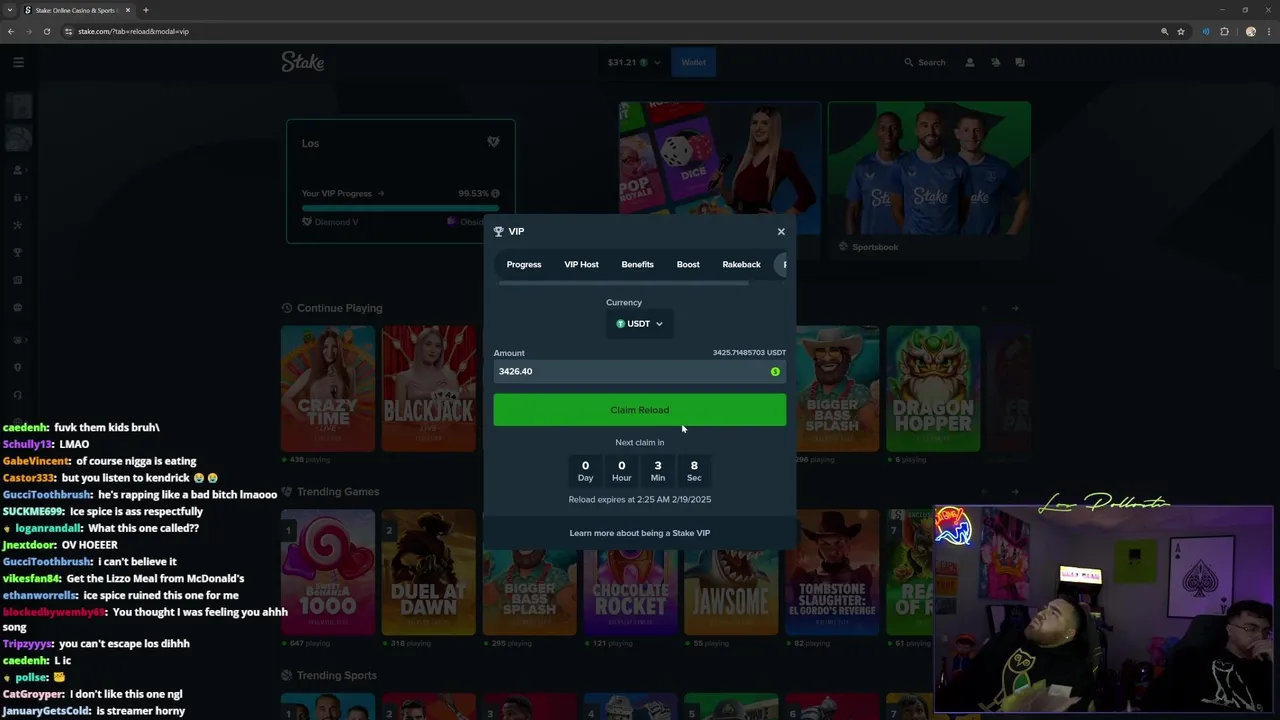Open the USDT currency dropdown
The width and height of the screenshot is (1280, 720).
coord(640,324)
